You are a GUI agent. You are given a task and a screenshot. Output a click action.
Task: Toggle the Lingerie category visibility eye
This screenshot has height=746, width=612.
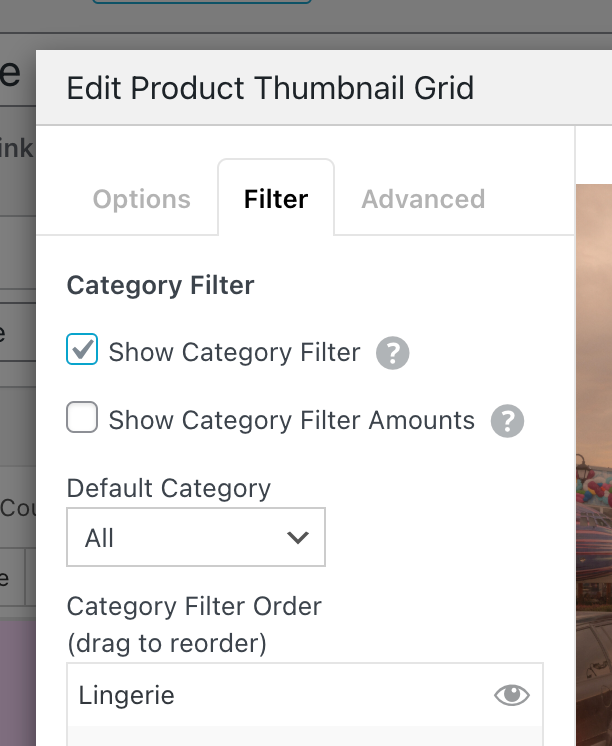(512, 696)
